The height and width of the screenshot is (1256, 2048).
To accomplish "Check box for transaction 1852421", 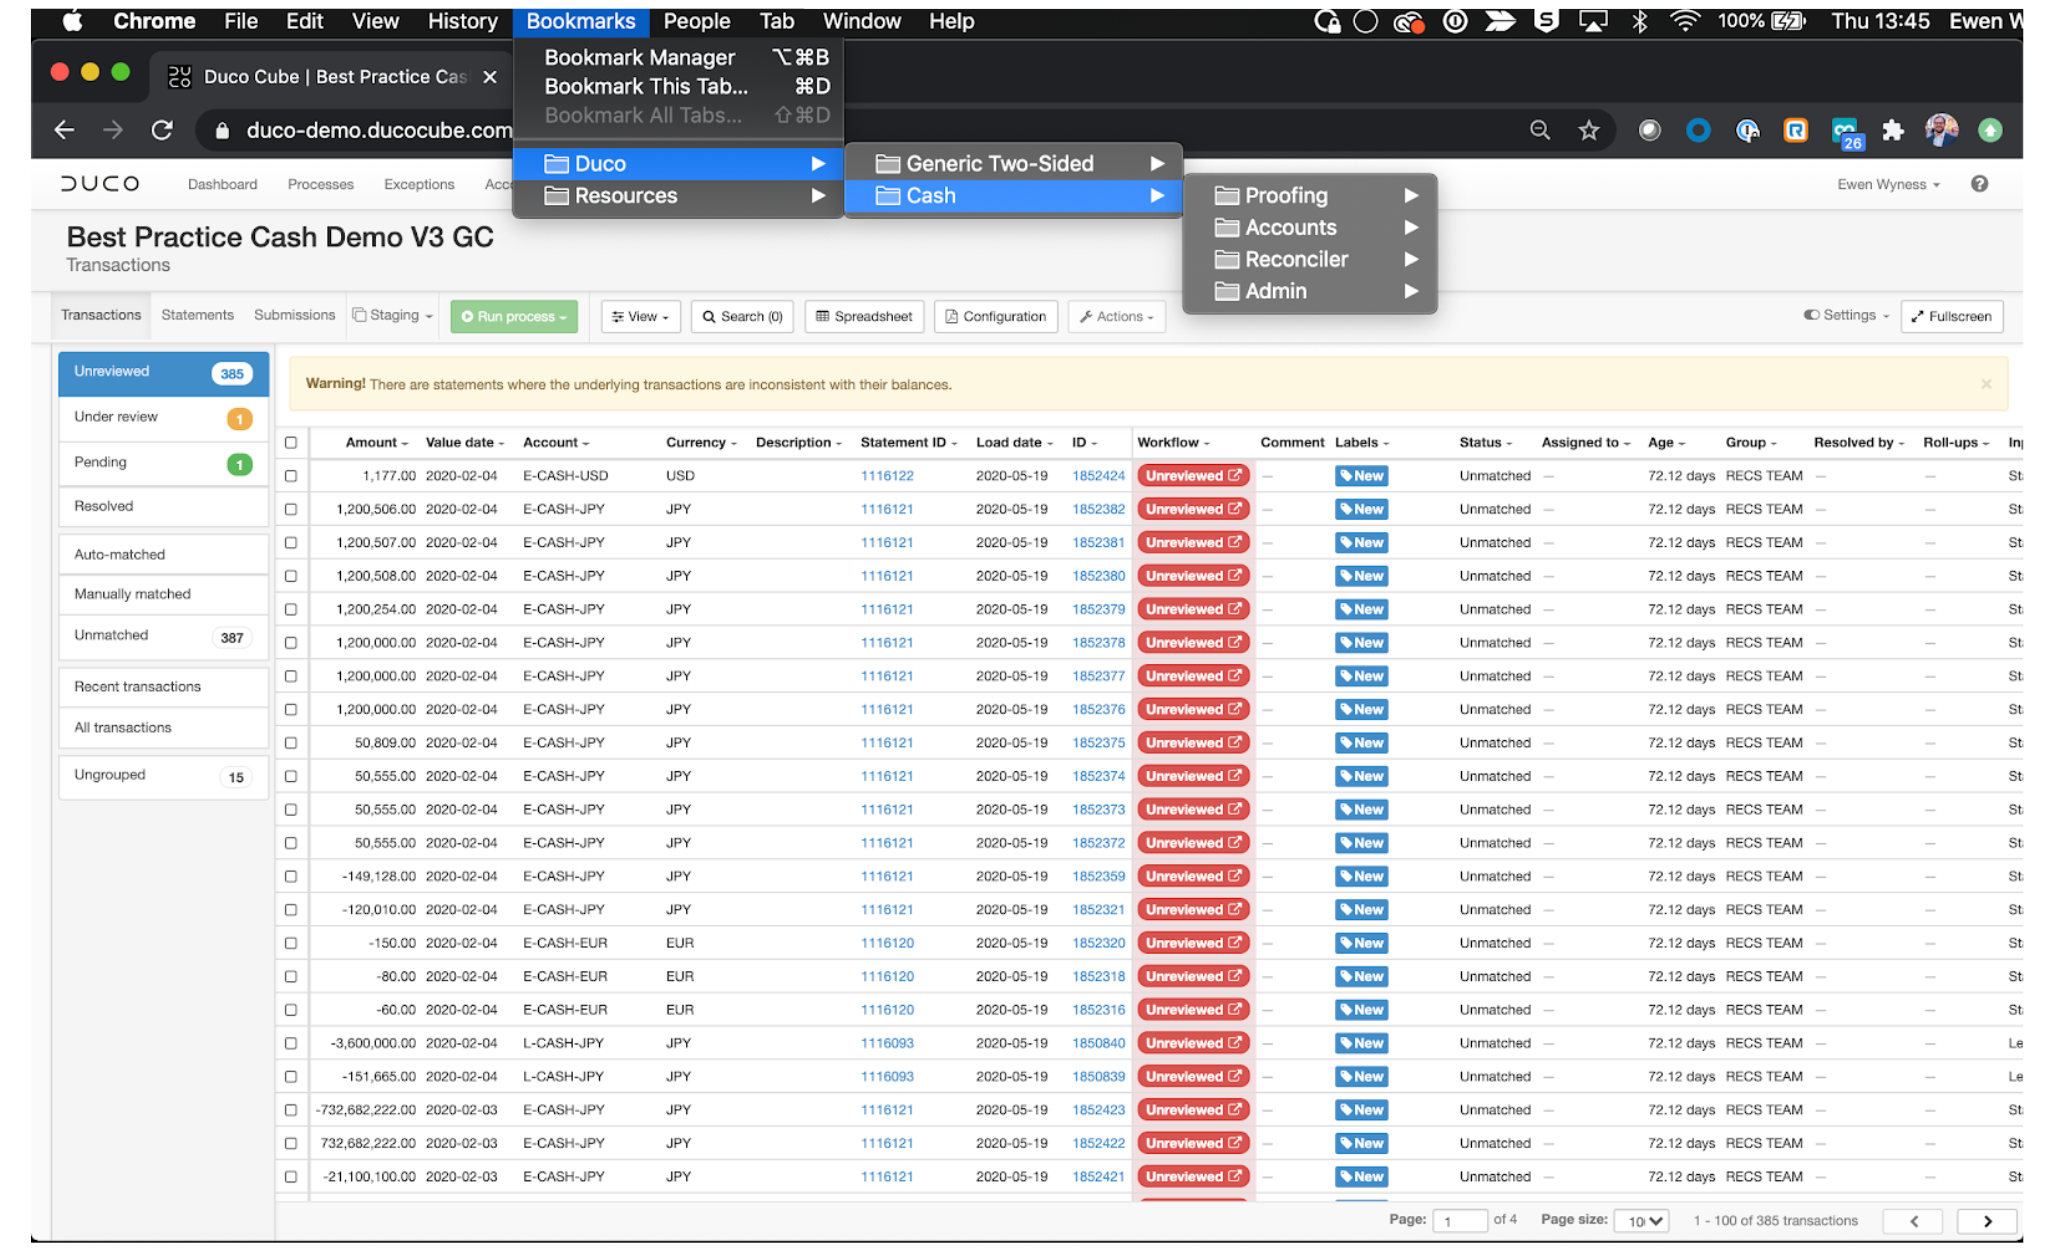I will coord(291,1177).
